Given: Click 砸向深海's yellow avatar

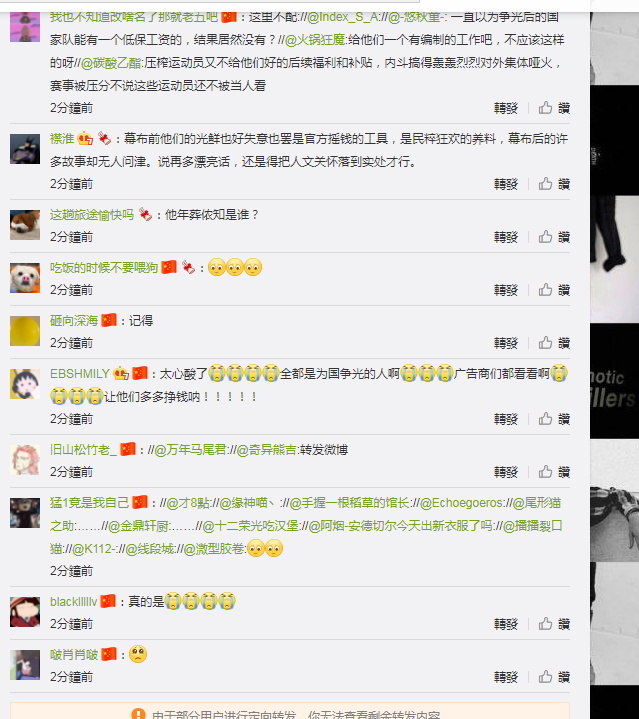Looking at the screenshot, I should 25,331.
